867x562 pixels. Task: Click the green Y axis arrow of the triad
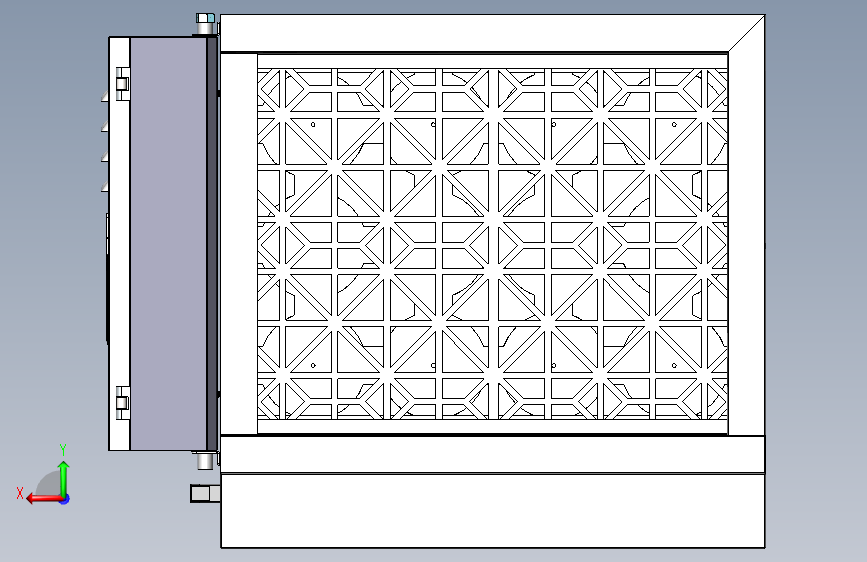pos(64,480)
